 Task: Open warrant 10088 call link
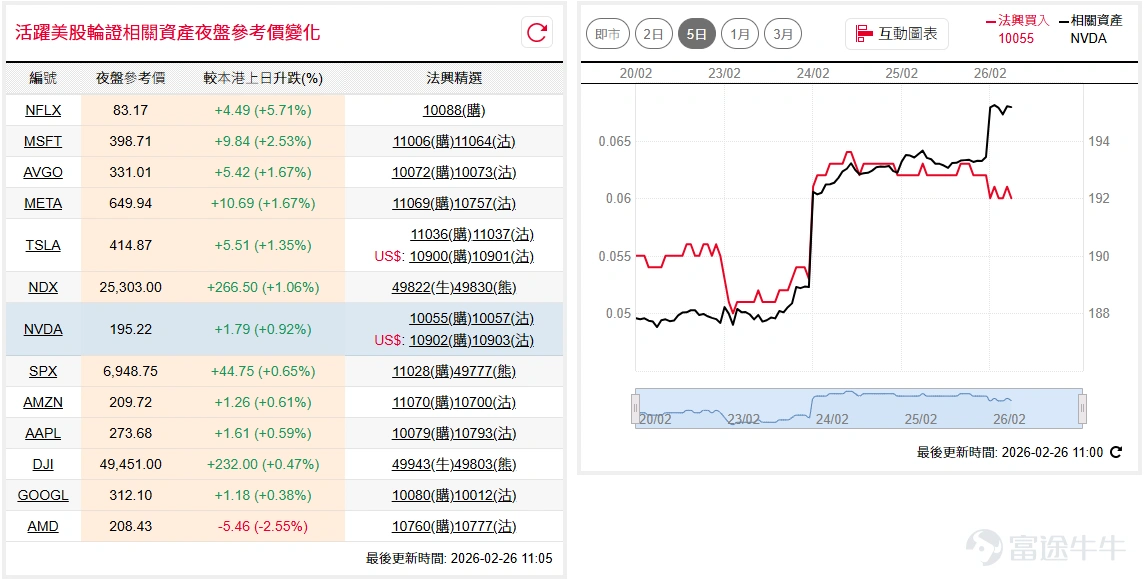click(x=454, y=110)
